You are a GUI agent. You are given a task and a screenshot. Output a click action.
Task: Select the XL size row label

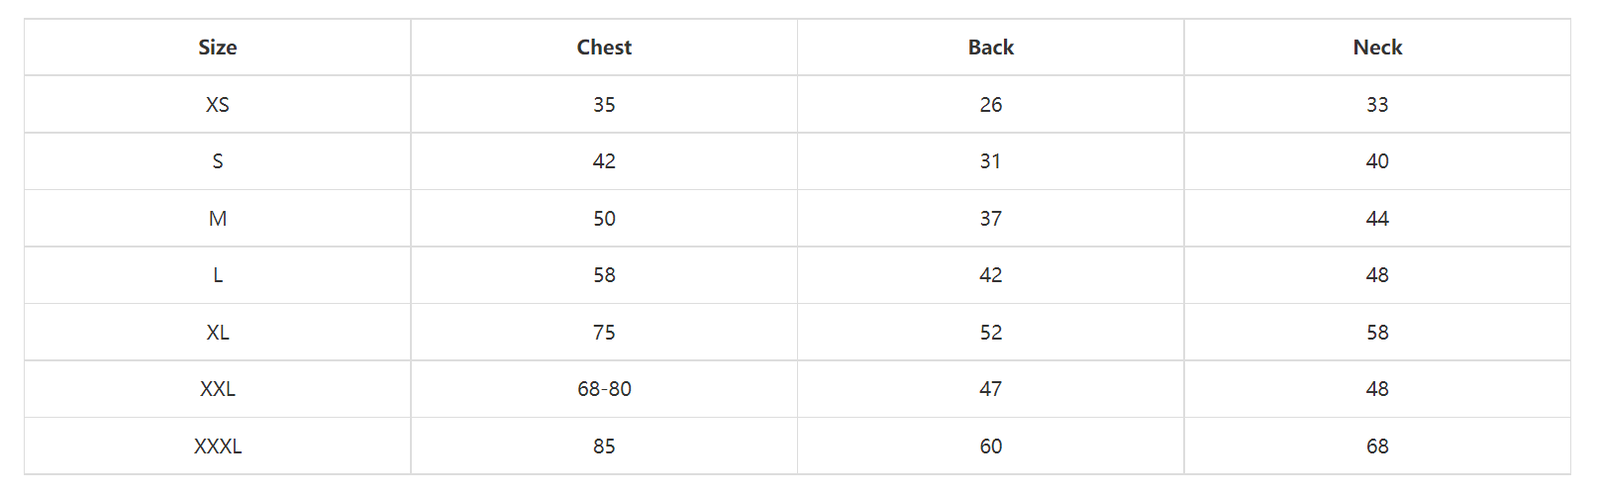click(217, 332)
